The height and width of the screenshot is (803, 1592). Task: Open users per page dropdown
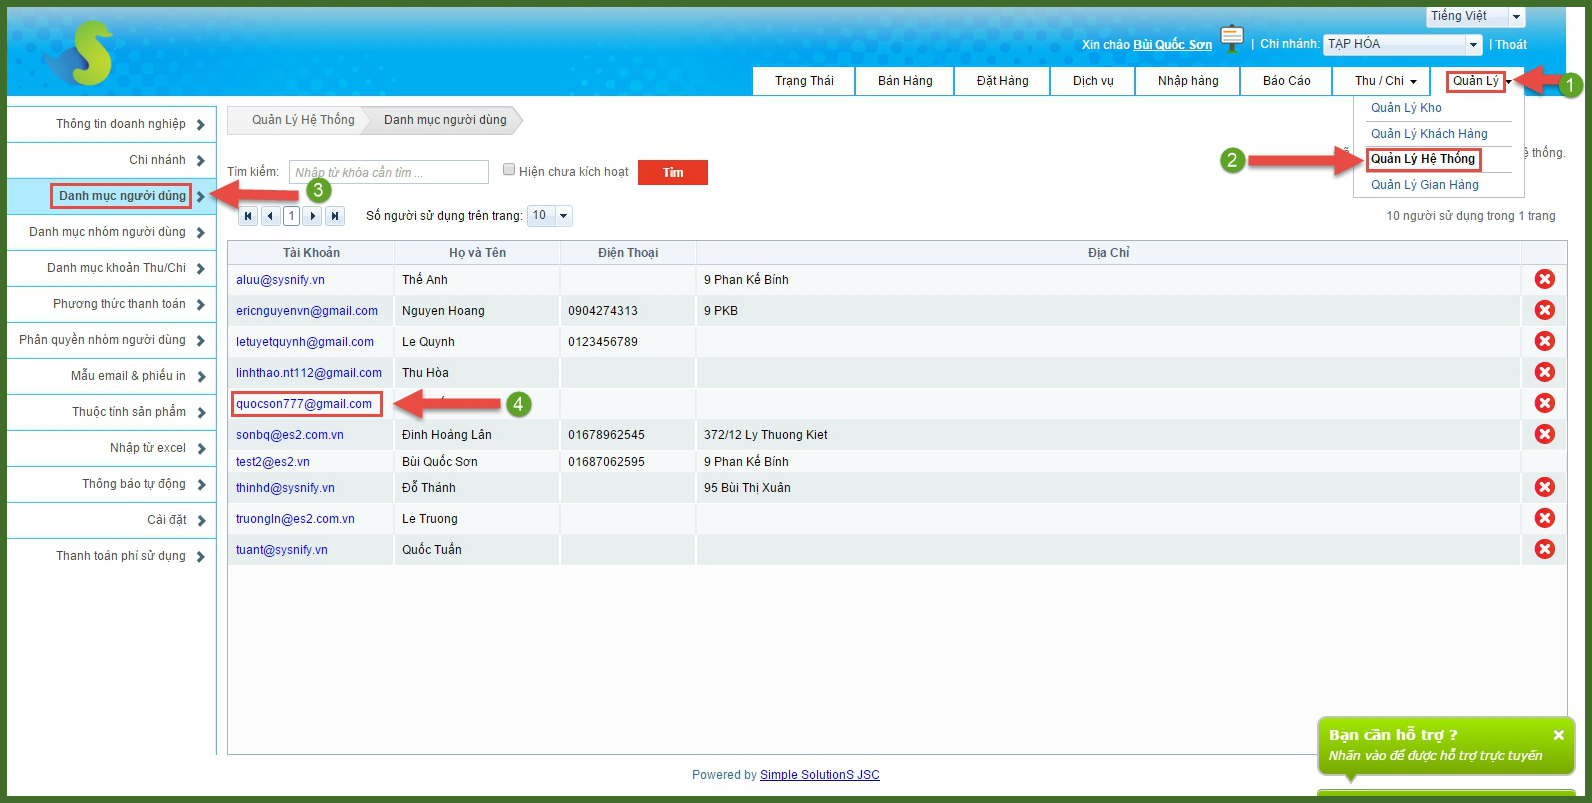coord(563,216)
